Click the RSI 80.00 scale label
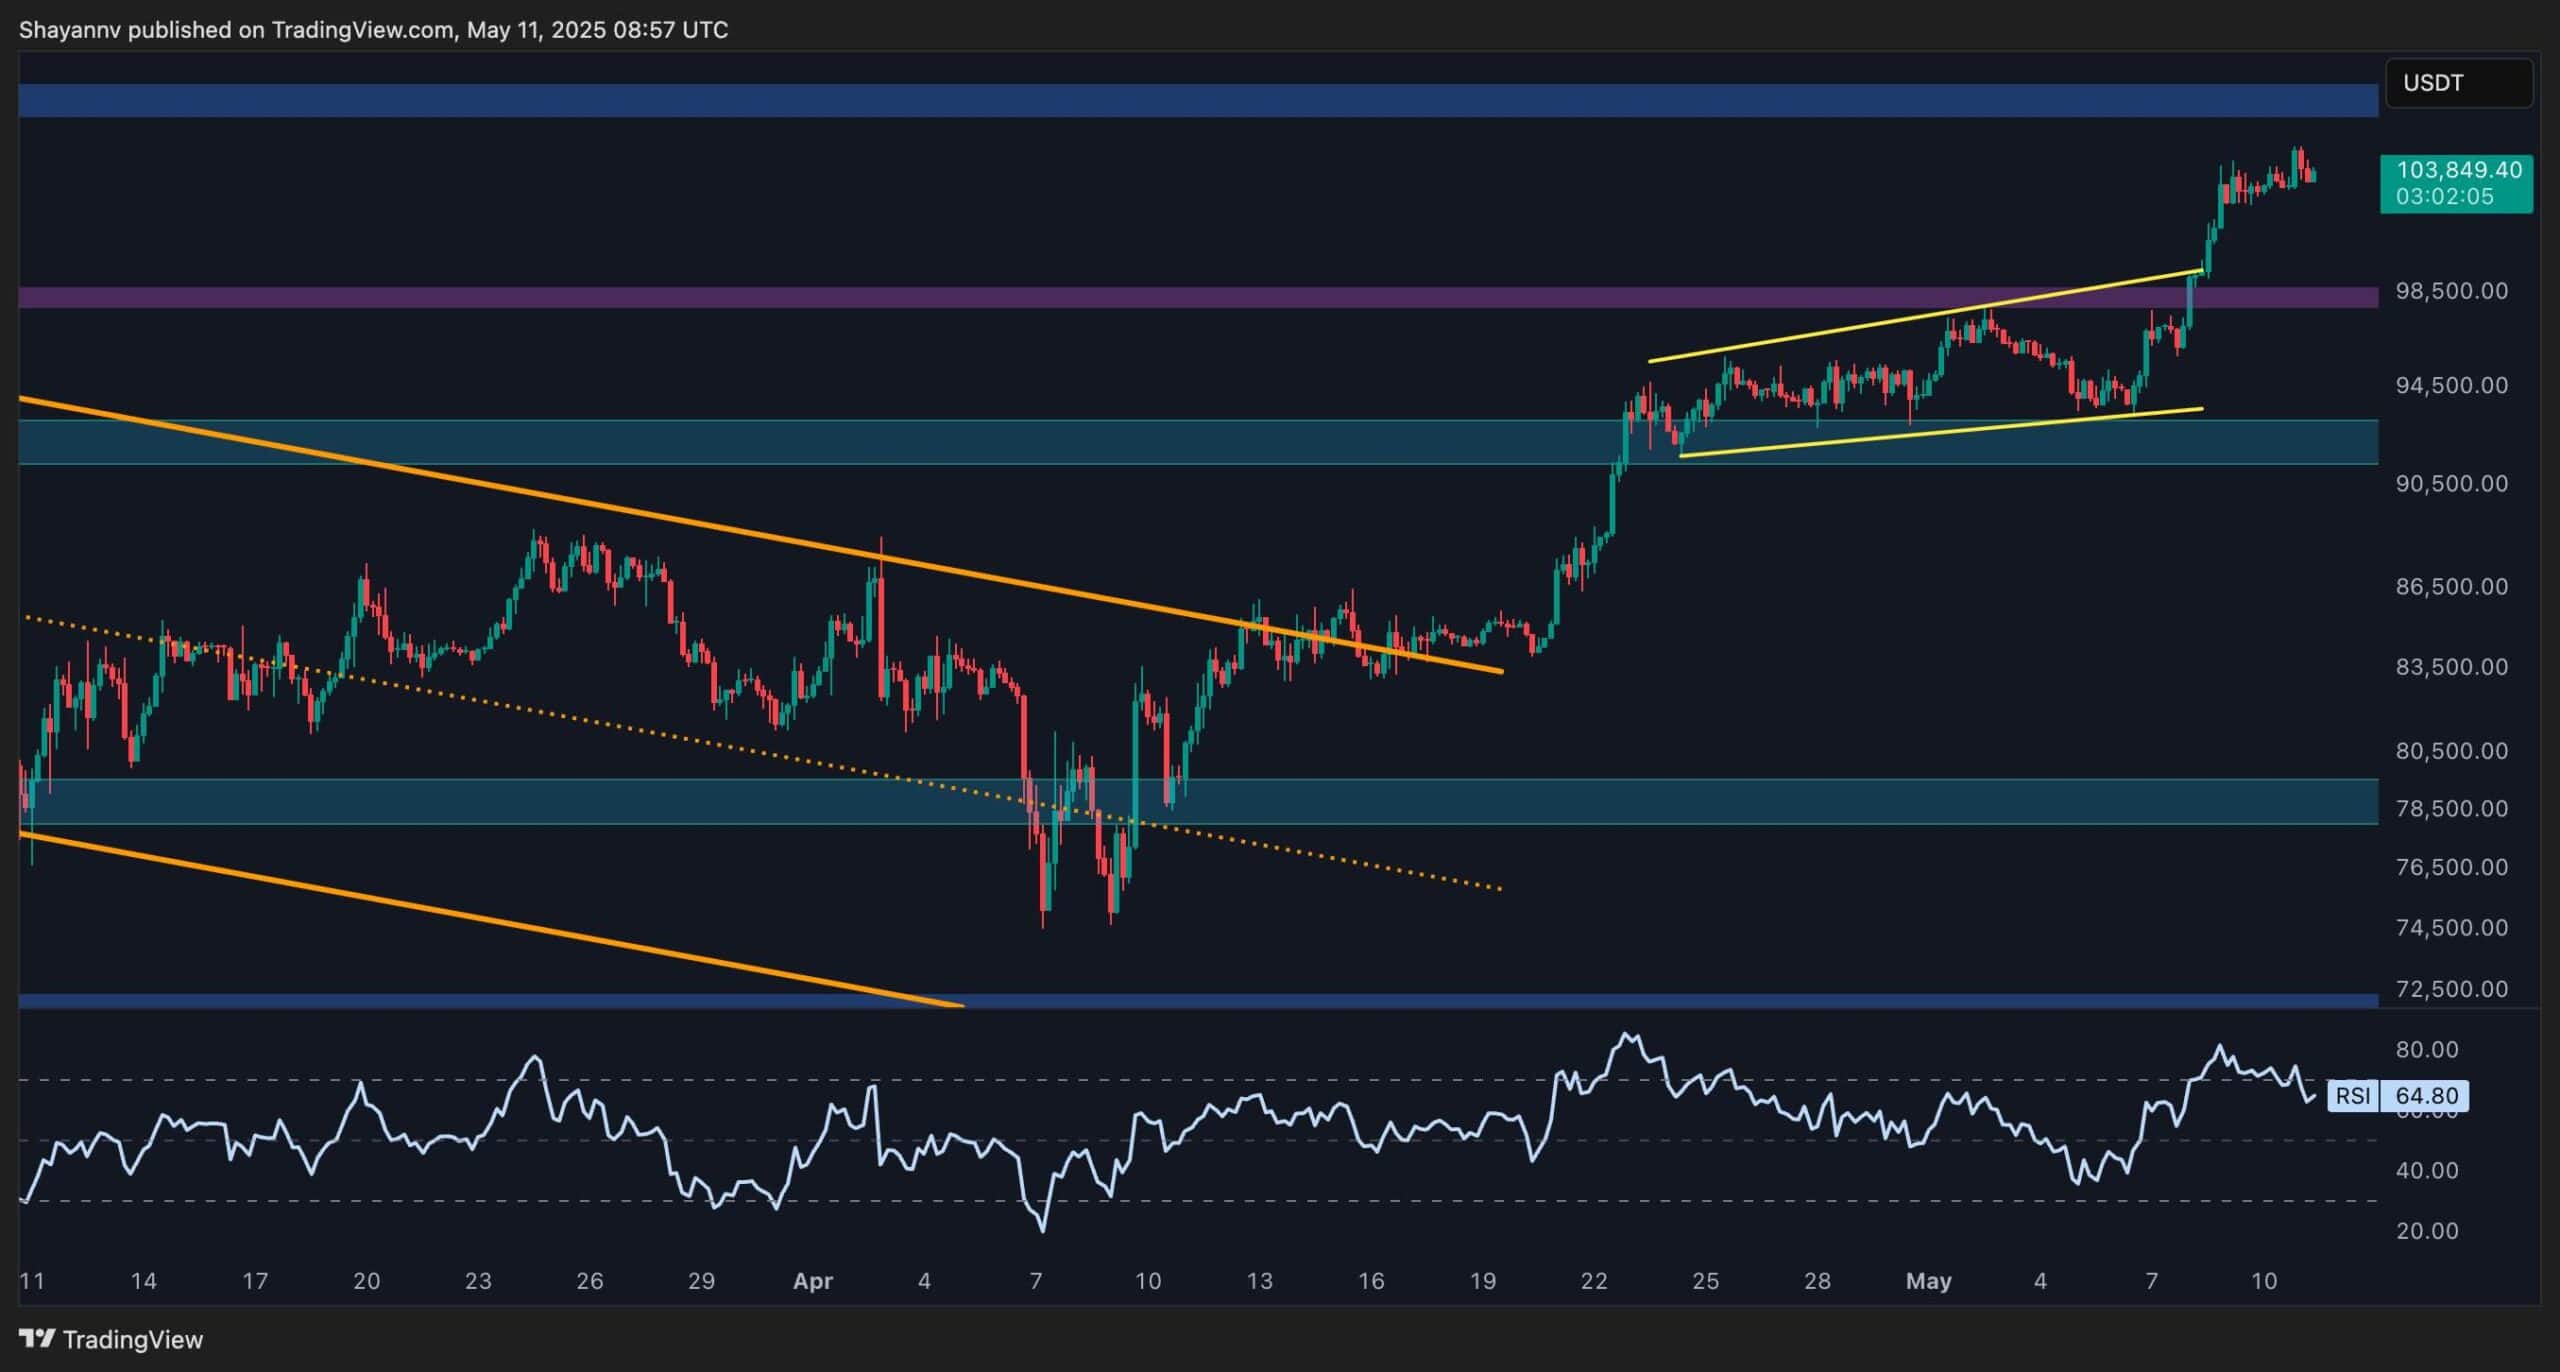The width and height of the screenshot is (2560, 1372). [x=2427, y=1049]
